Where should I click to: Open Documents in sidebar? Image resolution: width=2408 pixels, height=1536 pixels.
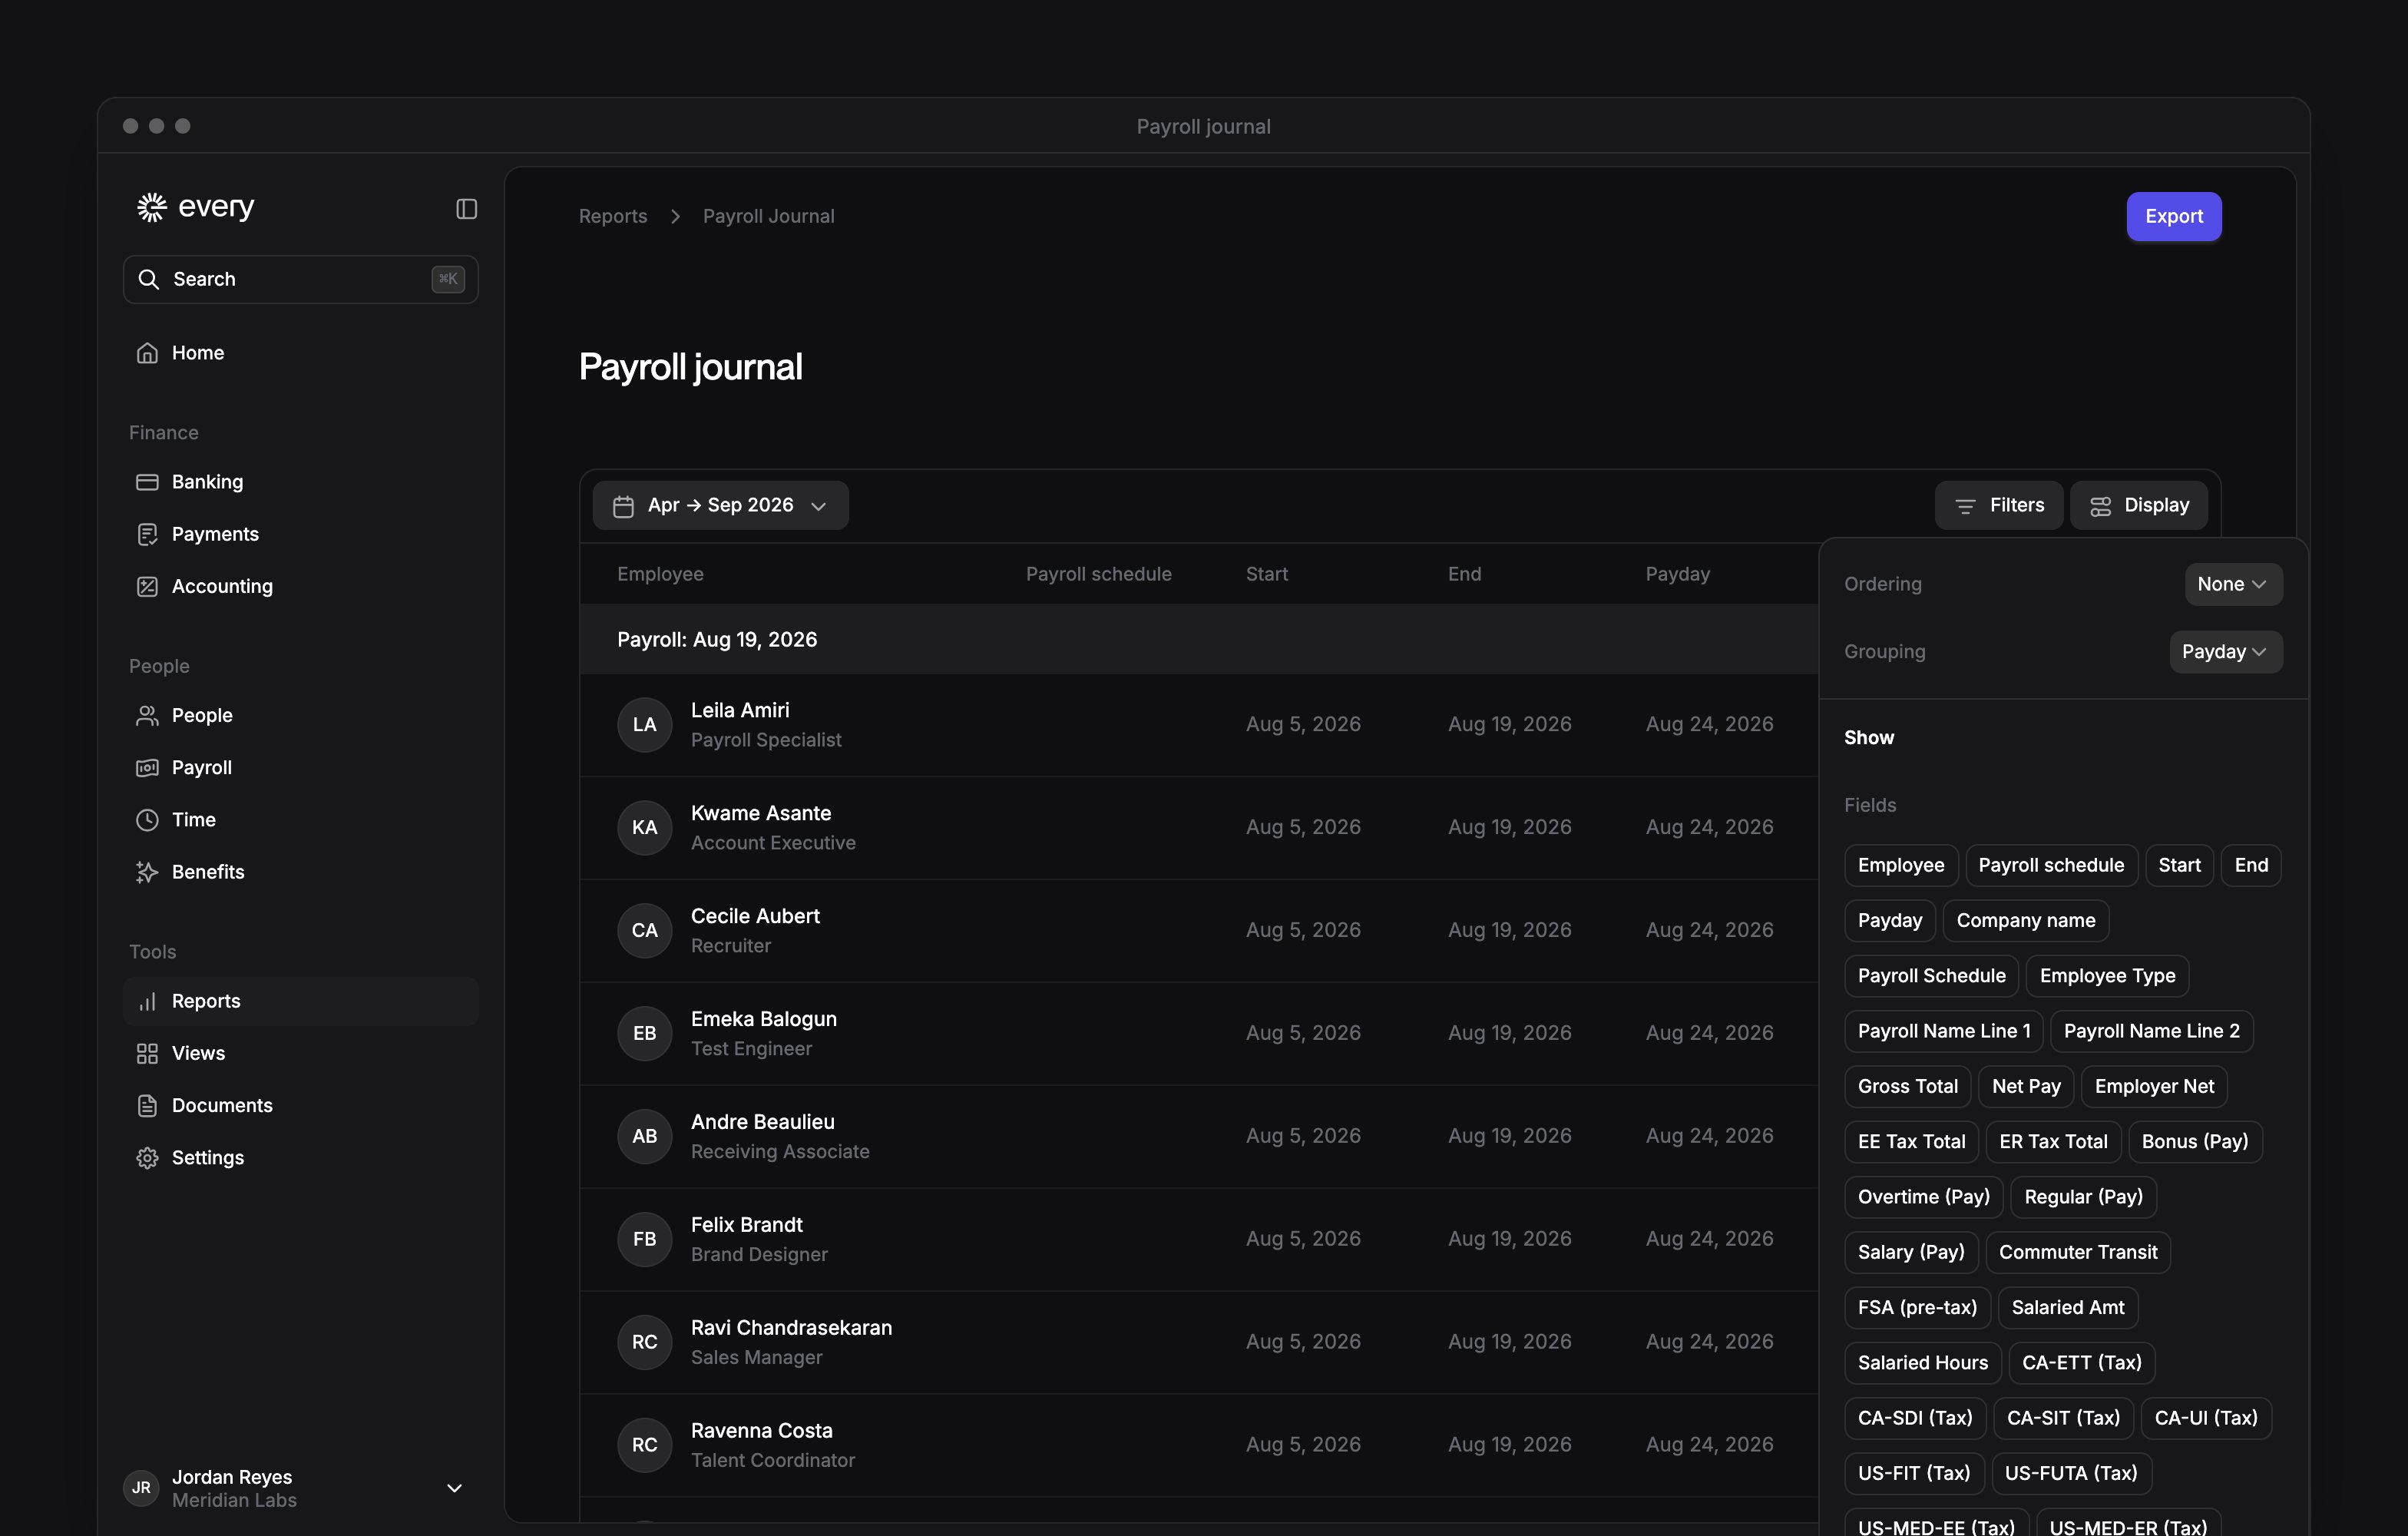coord(300,1105)
